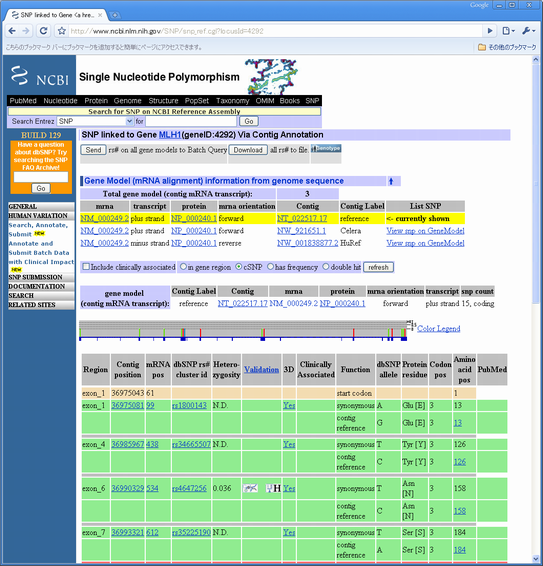Click amino acid position 126 link
Image resolution: width=543 pixels, height=566 pixels.
tap(460, 462)
